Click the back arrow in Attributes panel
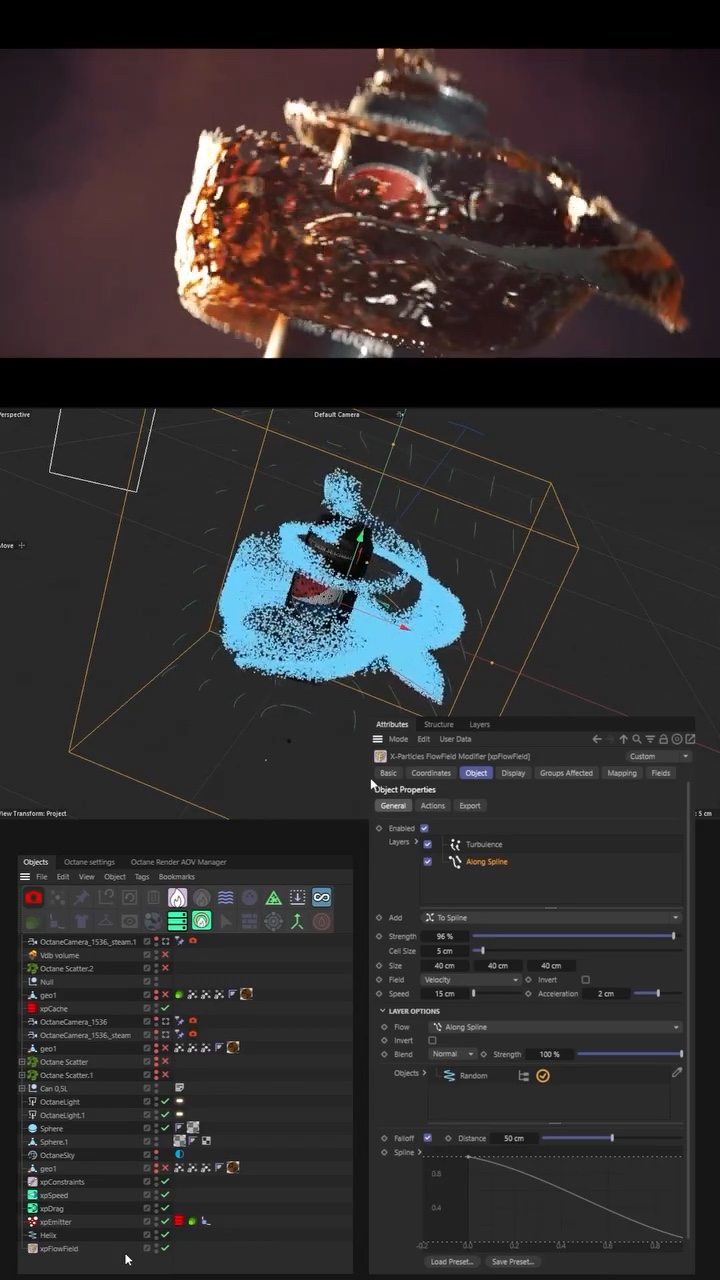720x1280 pixels. [x=597, y=739]
